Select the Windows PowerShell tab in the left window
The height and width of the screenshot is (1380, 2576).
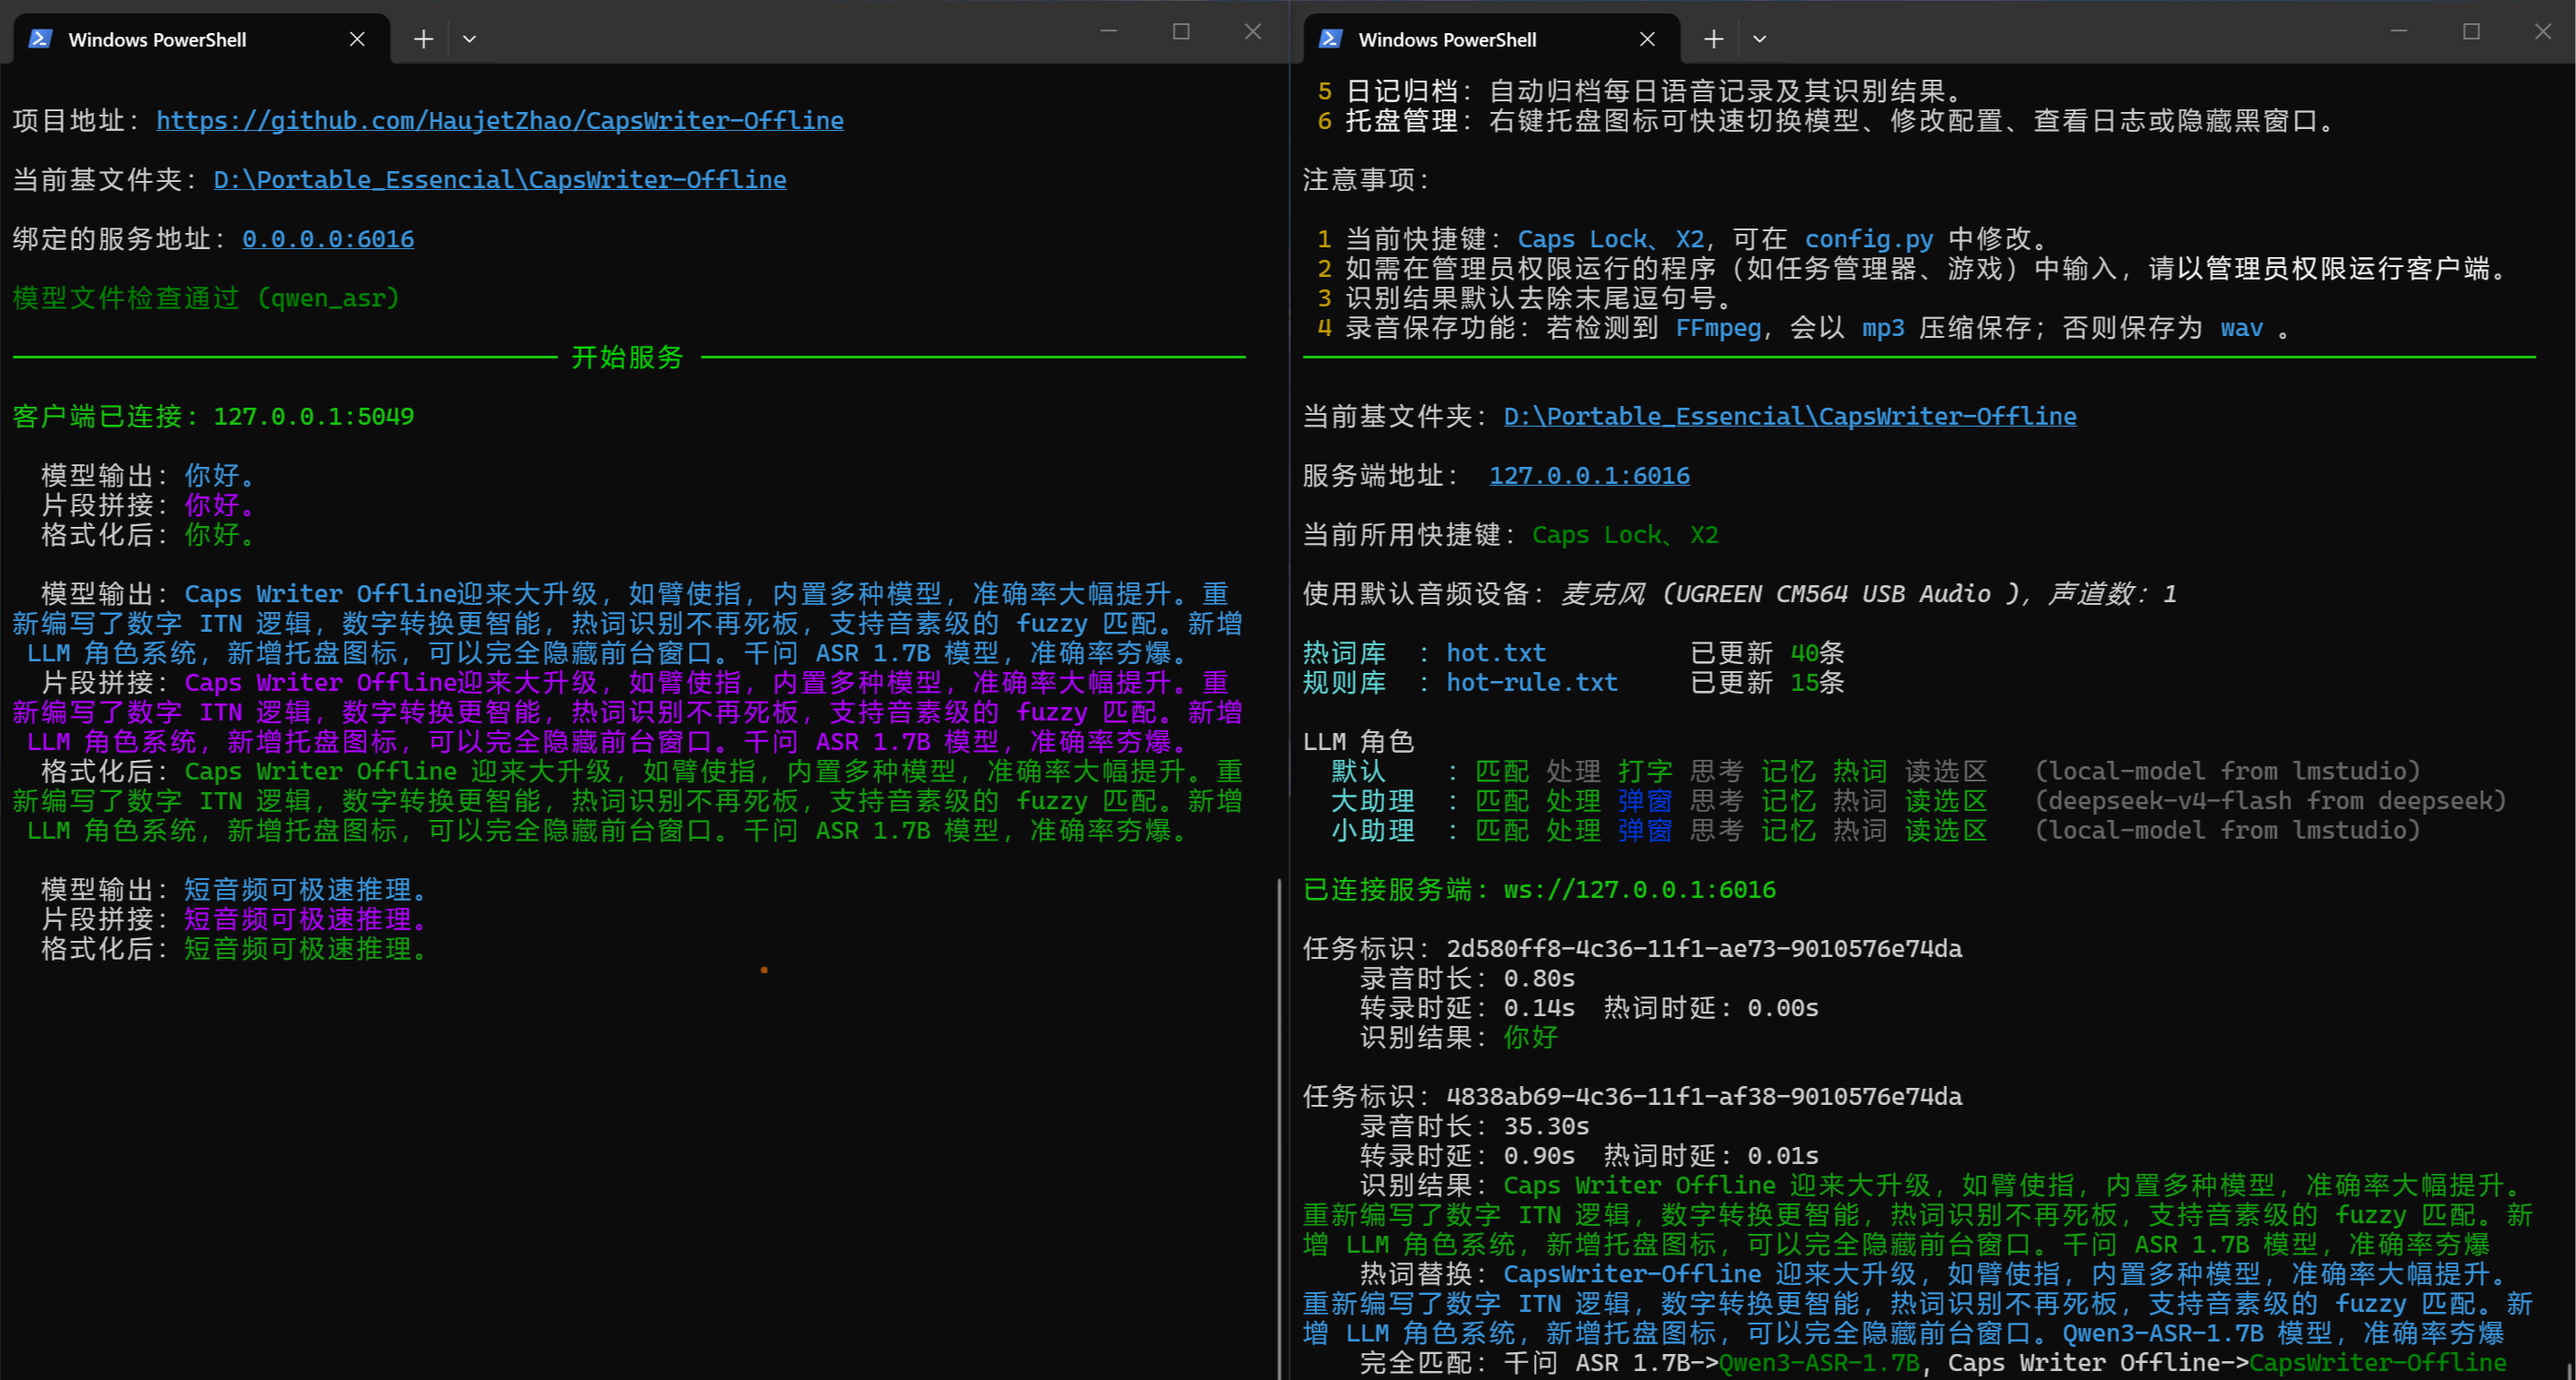coord(201,39)
